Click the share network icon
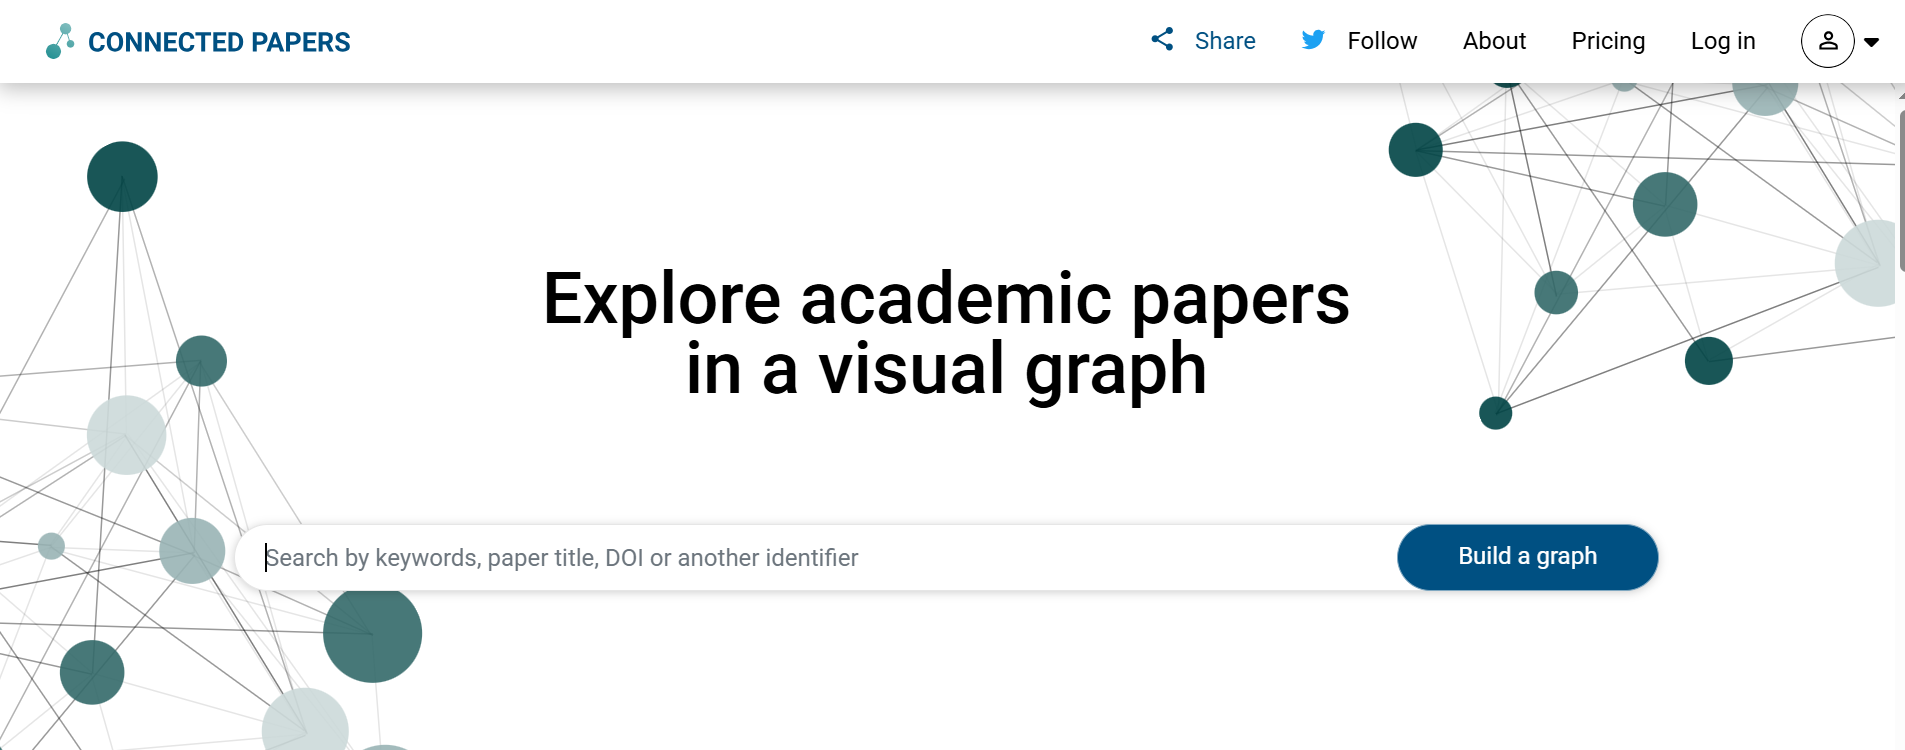Viewport: 1905px width, 750px height. [x=1162, y=40]
